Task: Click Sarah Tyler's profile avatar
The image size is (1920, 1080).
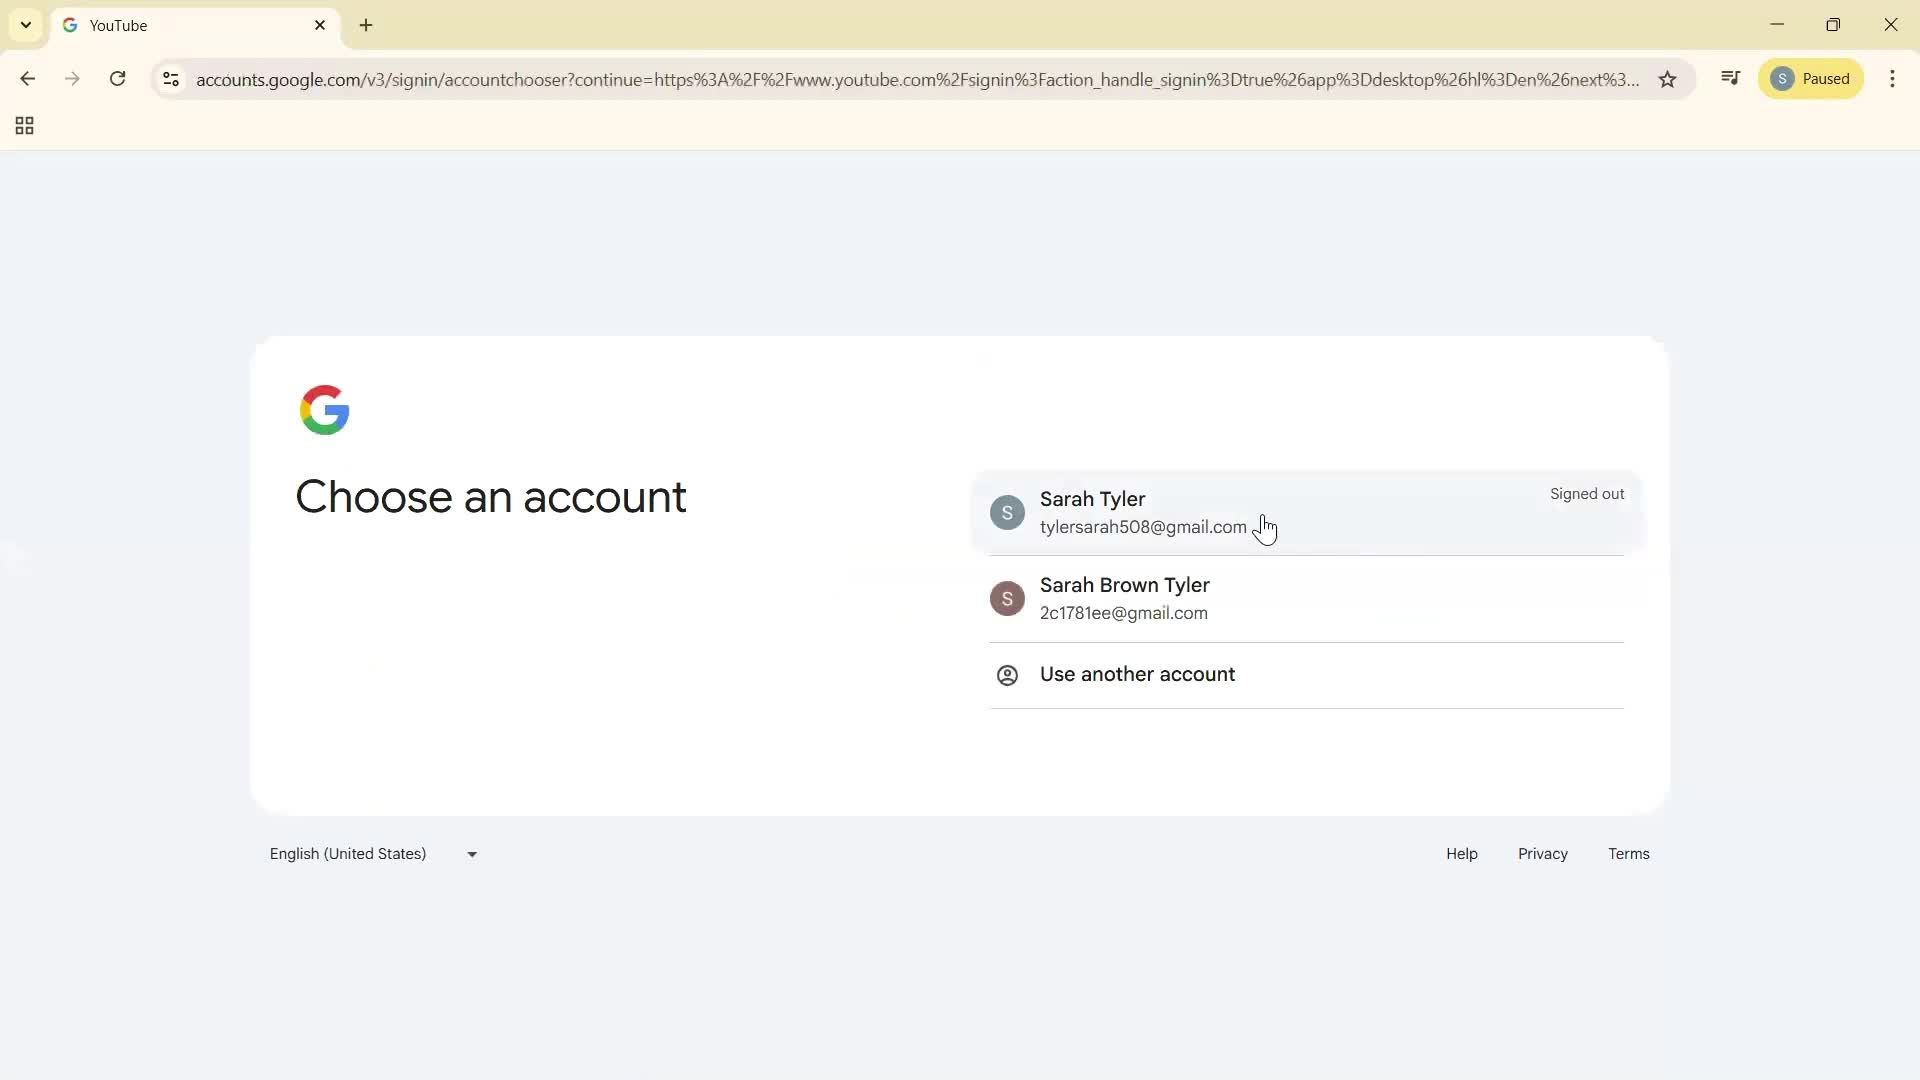Action: pos(1007,512)
